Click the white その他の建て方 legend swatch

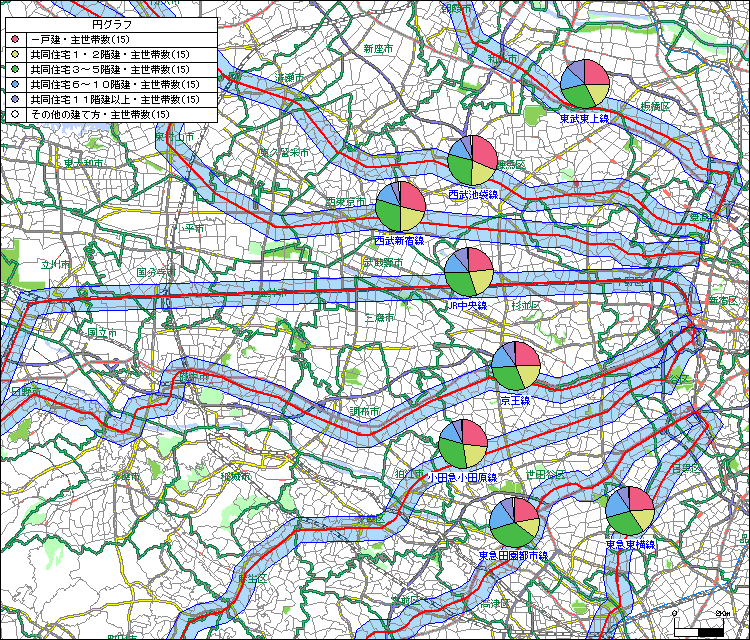click(x=14, y=115)
